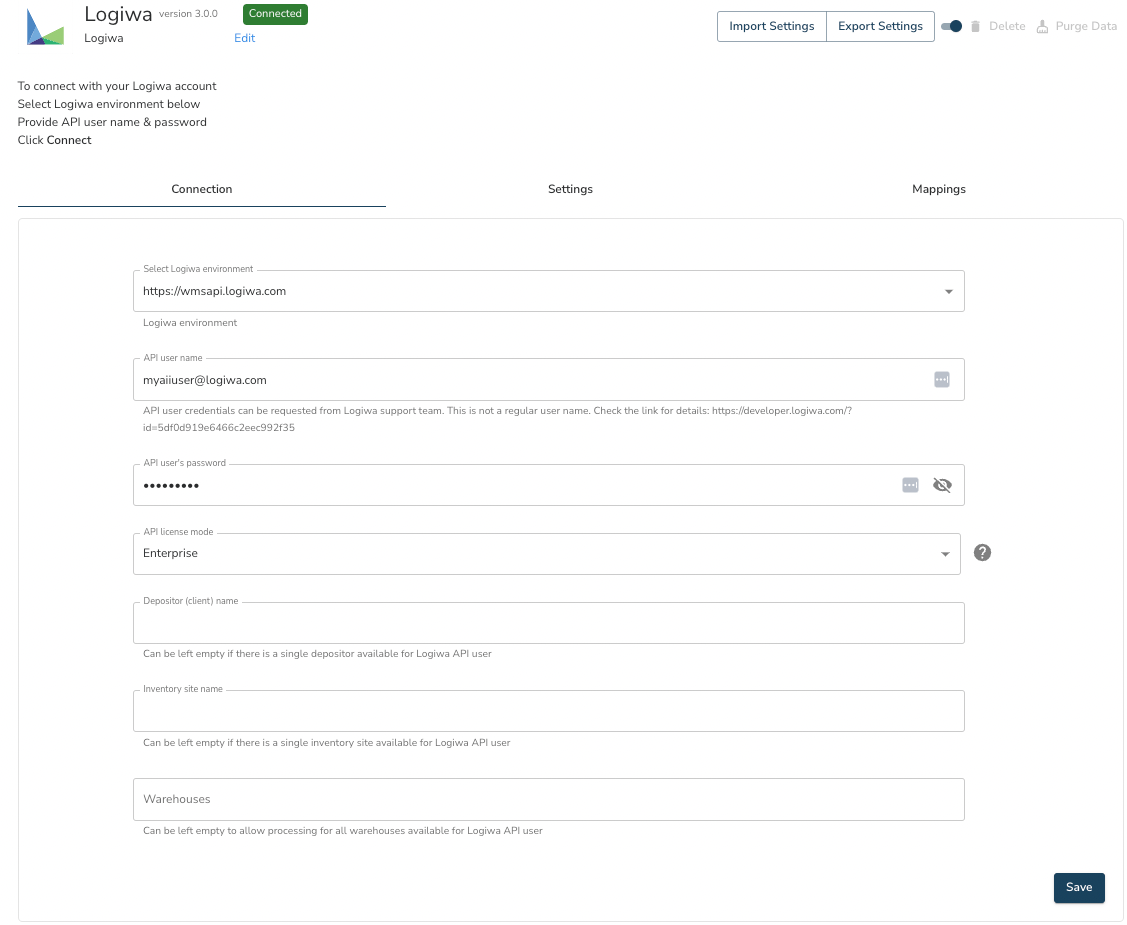The image size is (1127, 925).
Task: Click 'Can be left empty if there is a single inventory site' text
Action: (x=326, y=743)
